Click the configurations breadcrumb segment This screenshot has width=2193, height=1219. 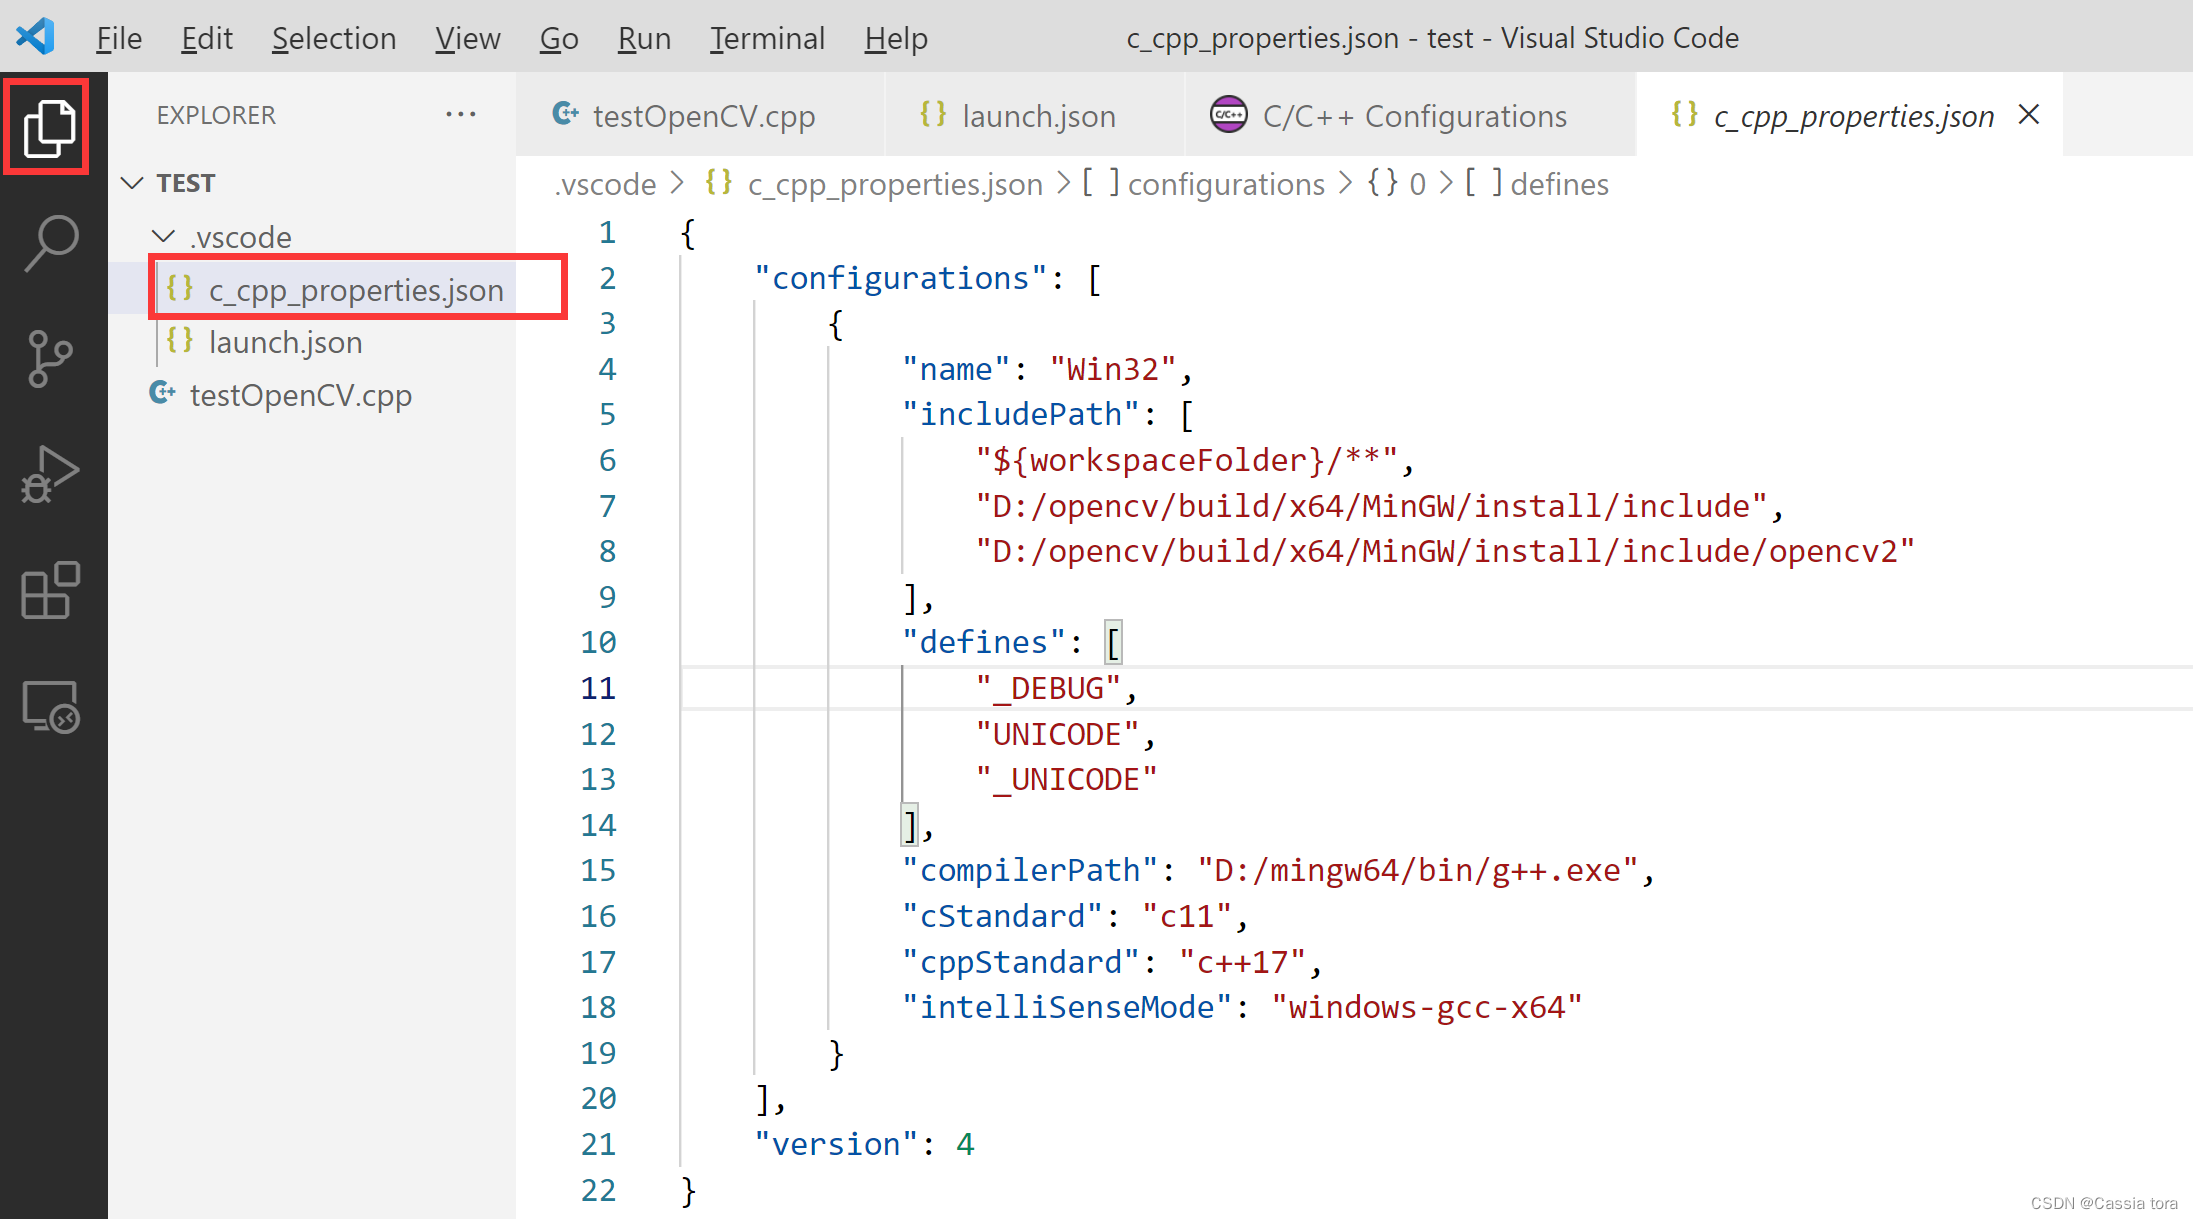1203,184
